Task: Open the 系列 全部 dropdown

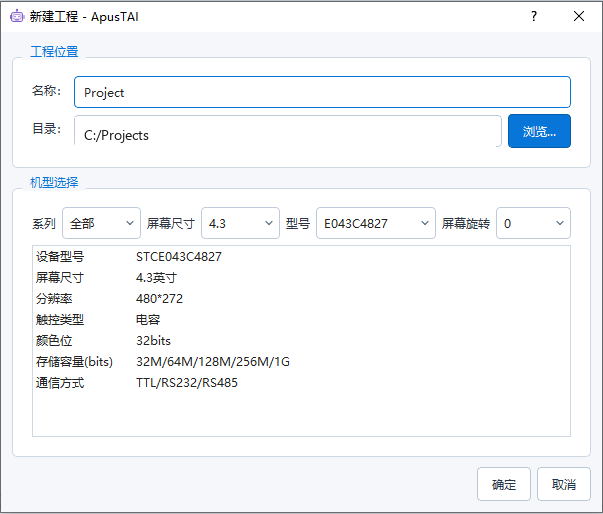Action: coord(102,223)
